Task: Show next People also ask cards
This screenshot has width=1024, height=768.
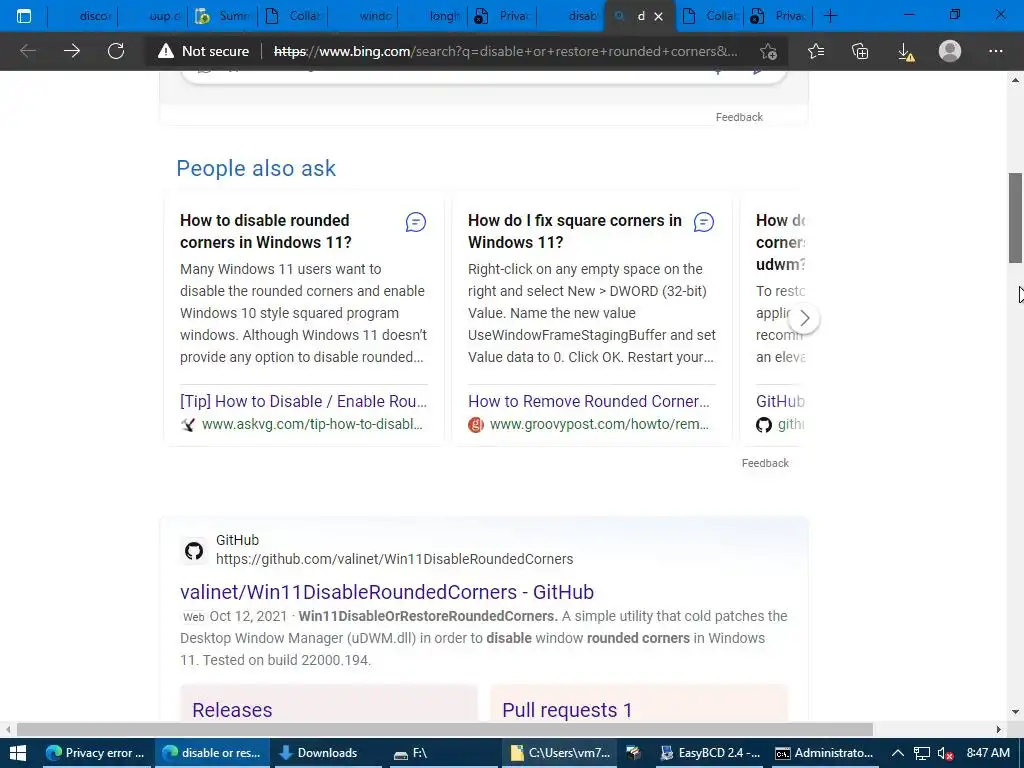Action: tap(805, 318)
